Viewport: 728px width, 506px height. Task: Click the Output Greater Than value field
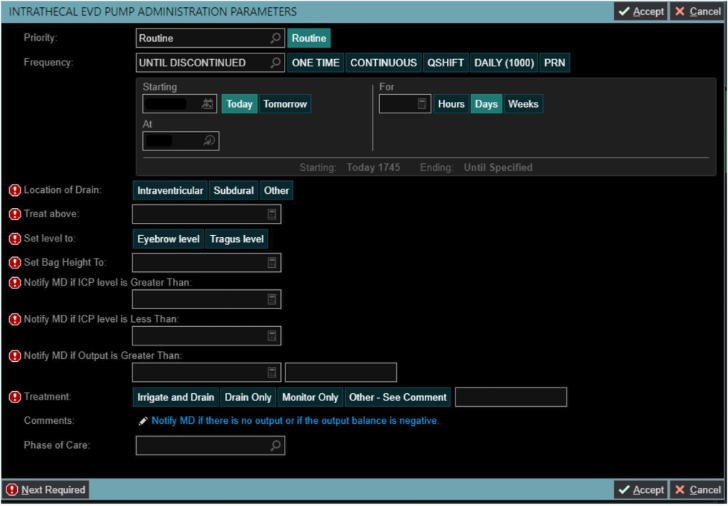(x=207, y=372)
